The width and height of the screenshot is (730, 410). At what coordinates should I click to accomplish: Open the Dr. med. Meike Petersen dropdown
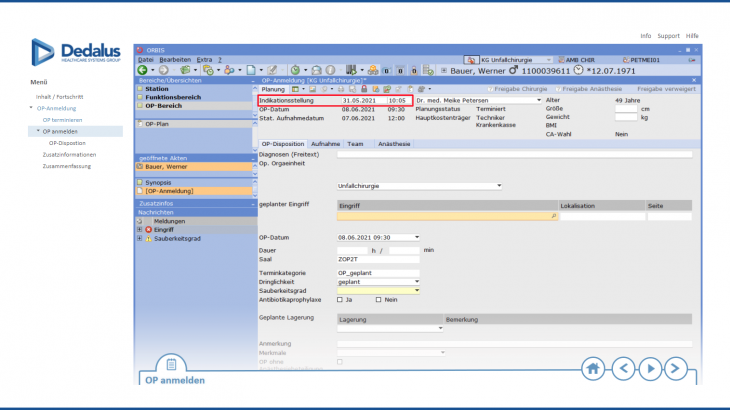[x=539, y=100]
